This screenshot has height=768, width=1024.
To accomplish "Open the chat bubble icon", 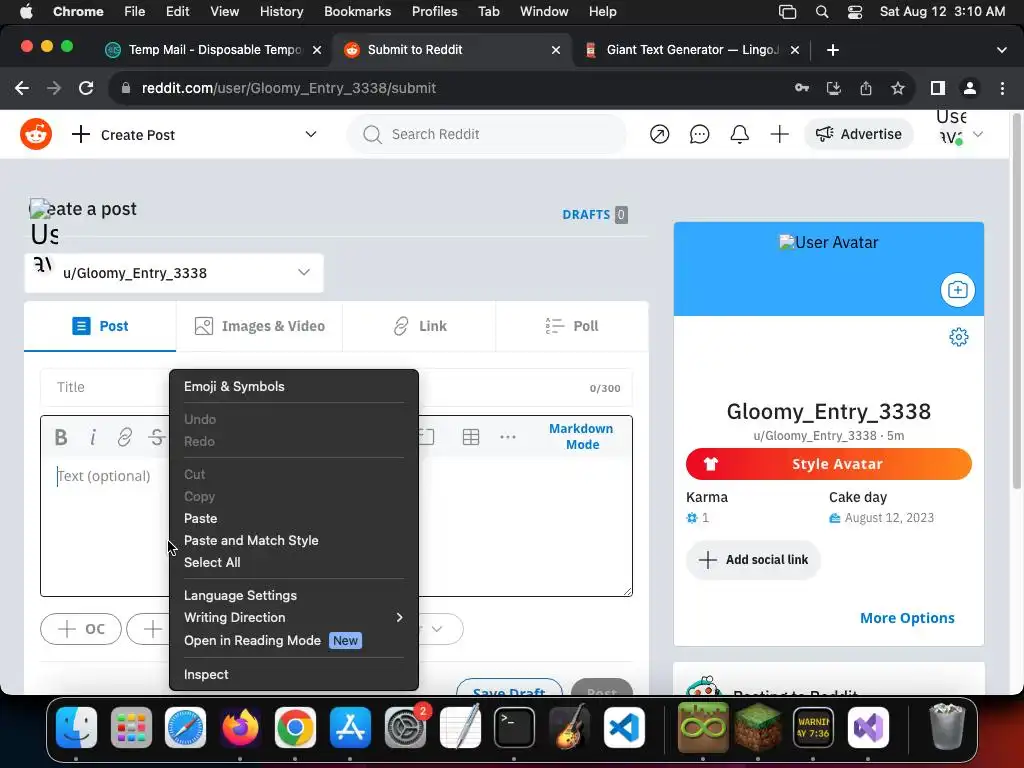I will click(x=699, y=135).
